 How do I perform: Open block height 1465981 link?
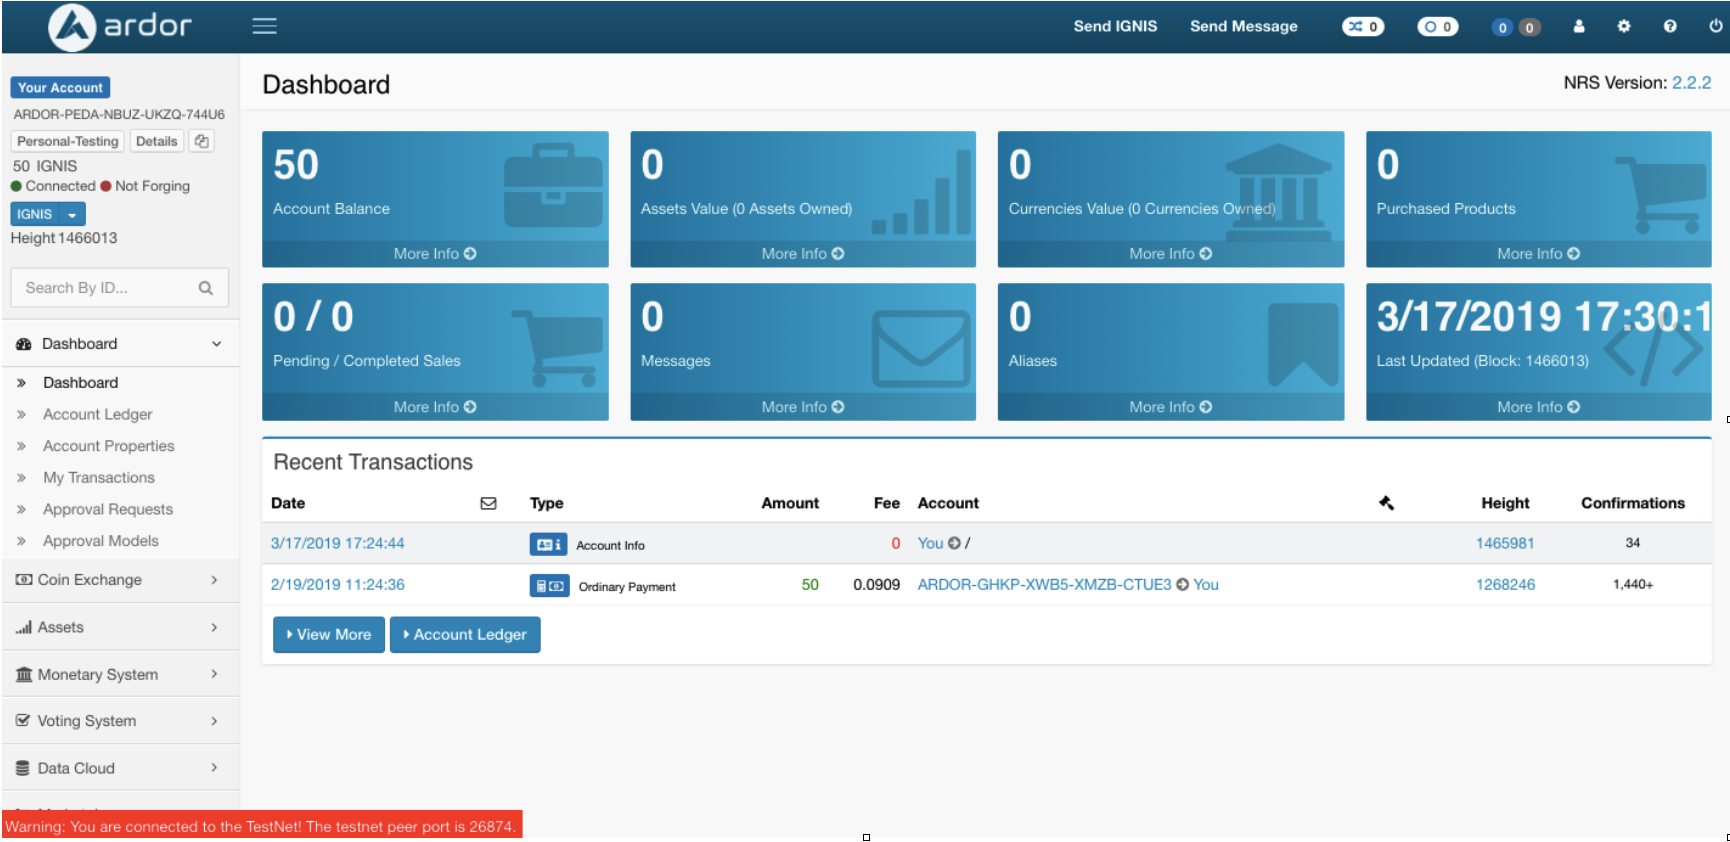(1504, 543)
